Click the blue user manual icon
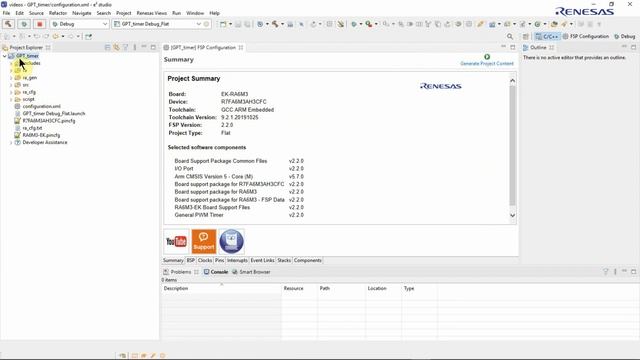 tap(231, 242)
